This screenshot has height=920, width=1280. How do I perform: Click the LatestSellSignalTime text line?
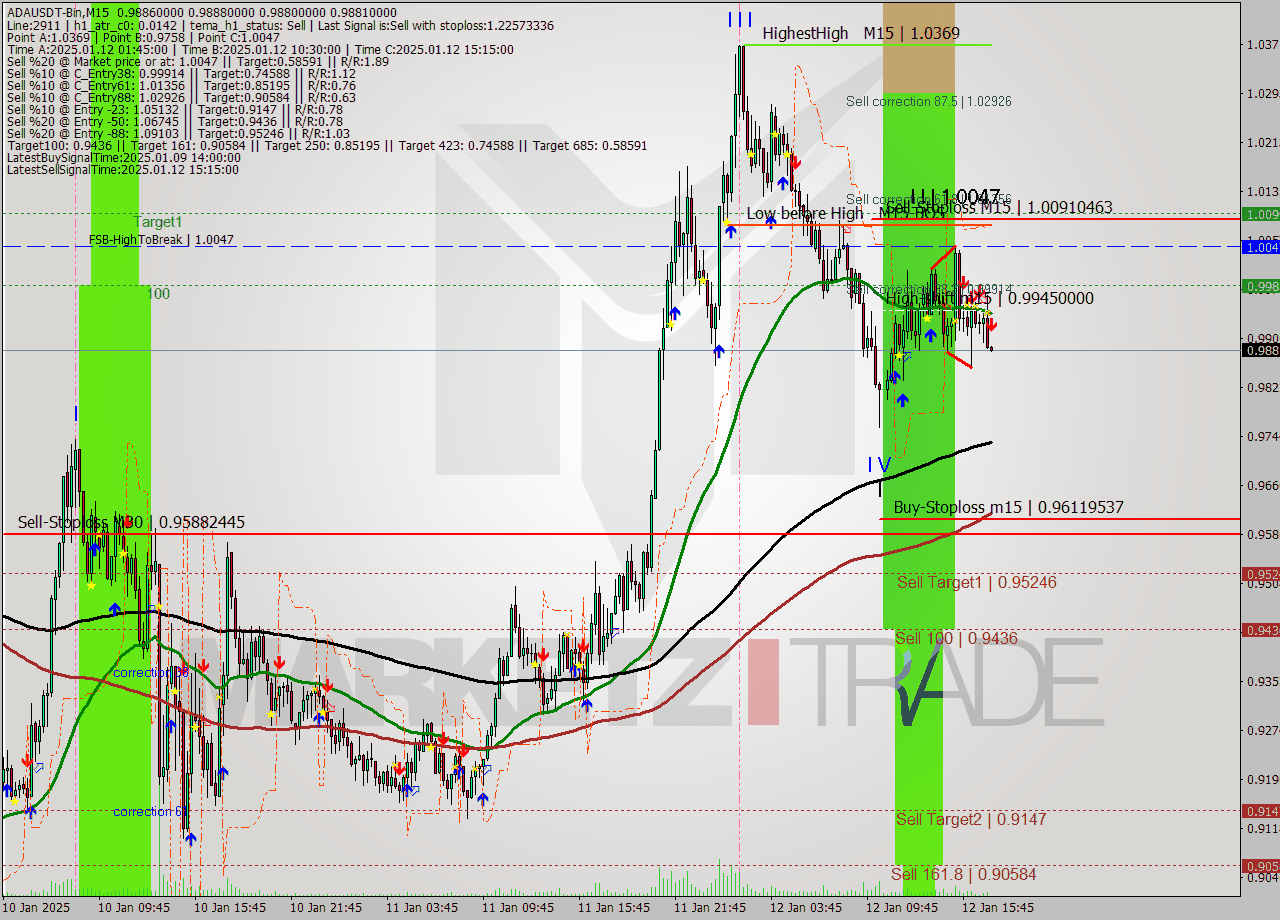(123, 169)
